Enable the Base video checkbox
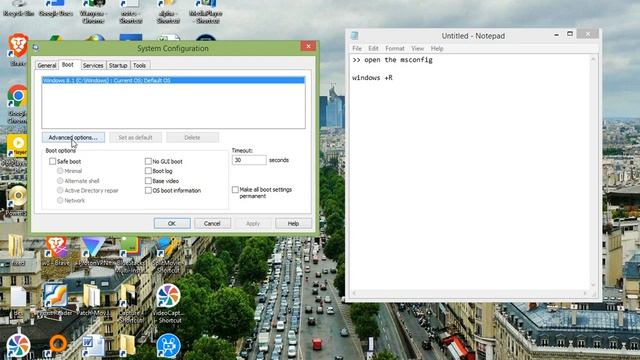This screenshot has height=360, width=640. [x=148, y=181]
